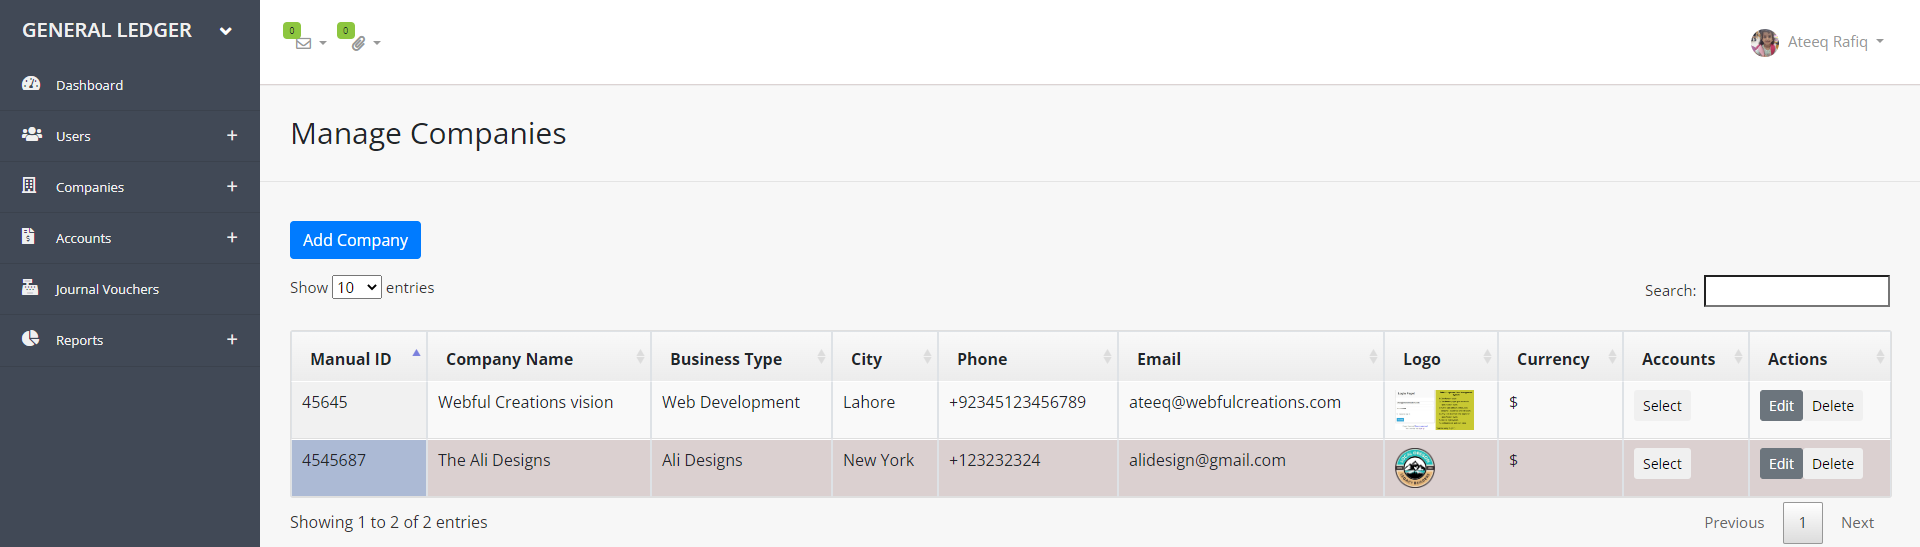
Task: Collapse the General Ledger header chevron
Action: pos(226,31)
